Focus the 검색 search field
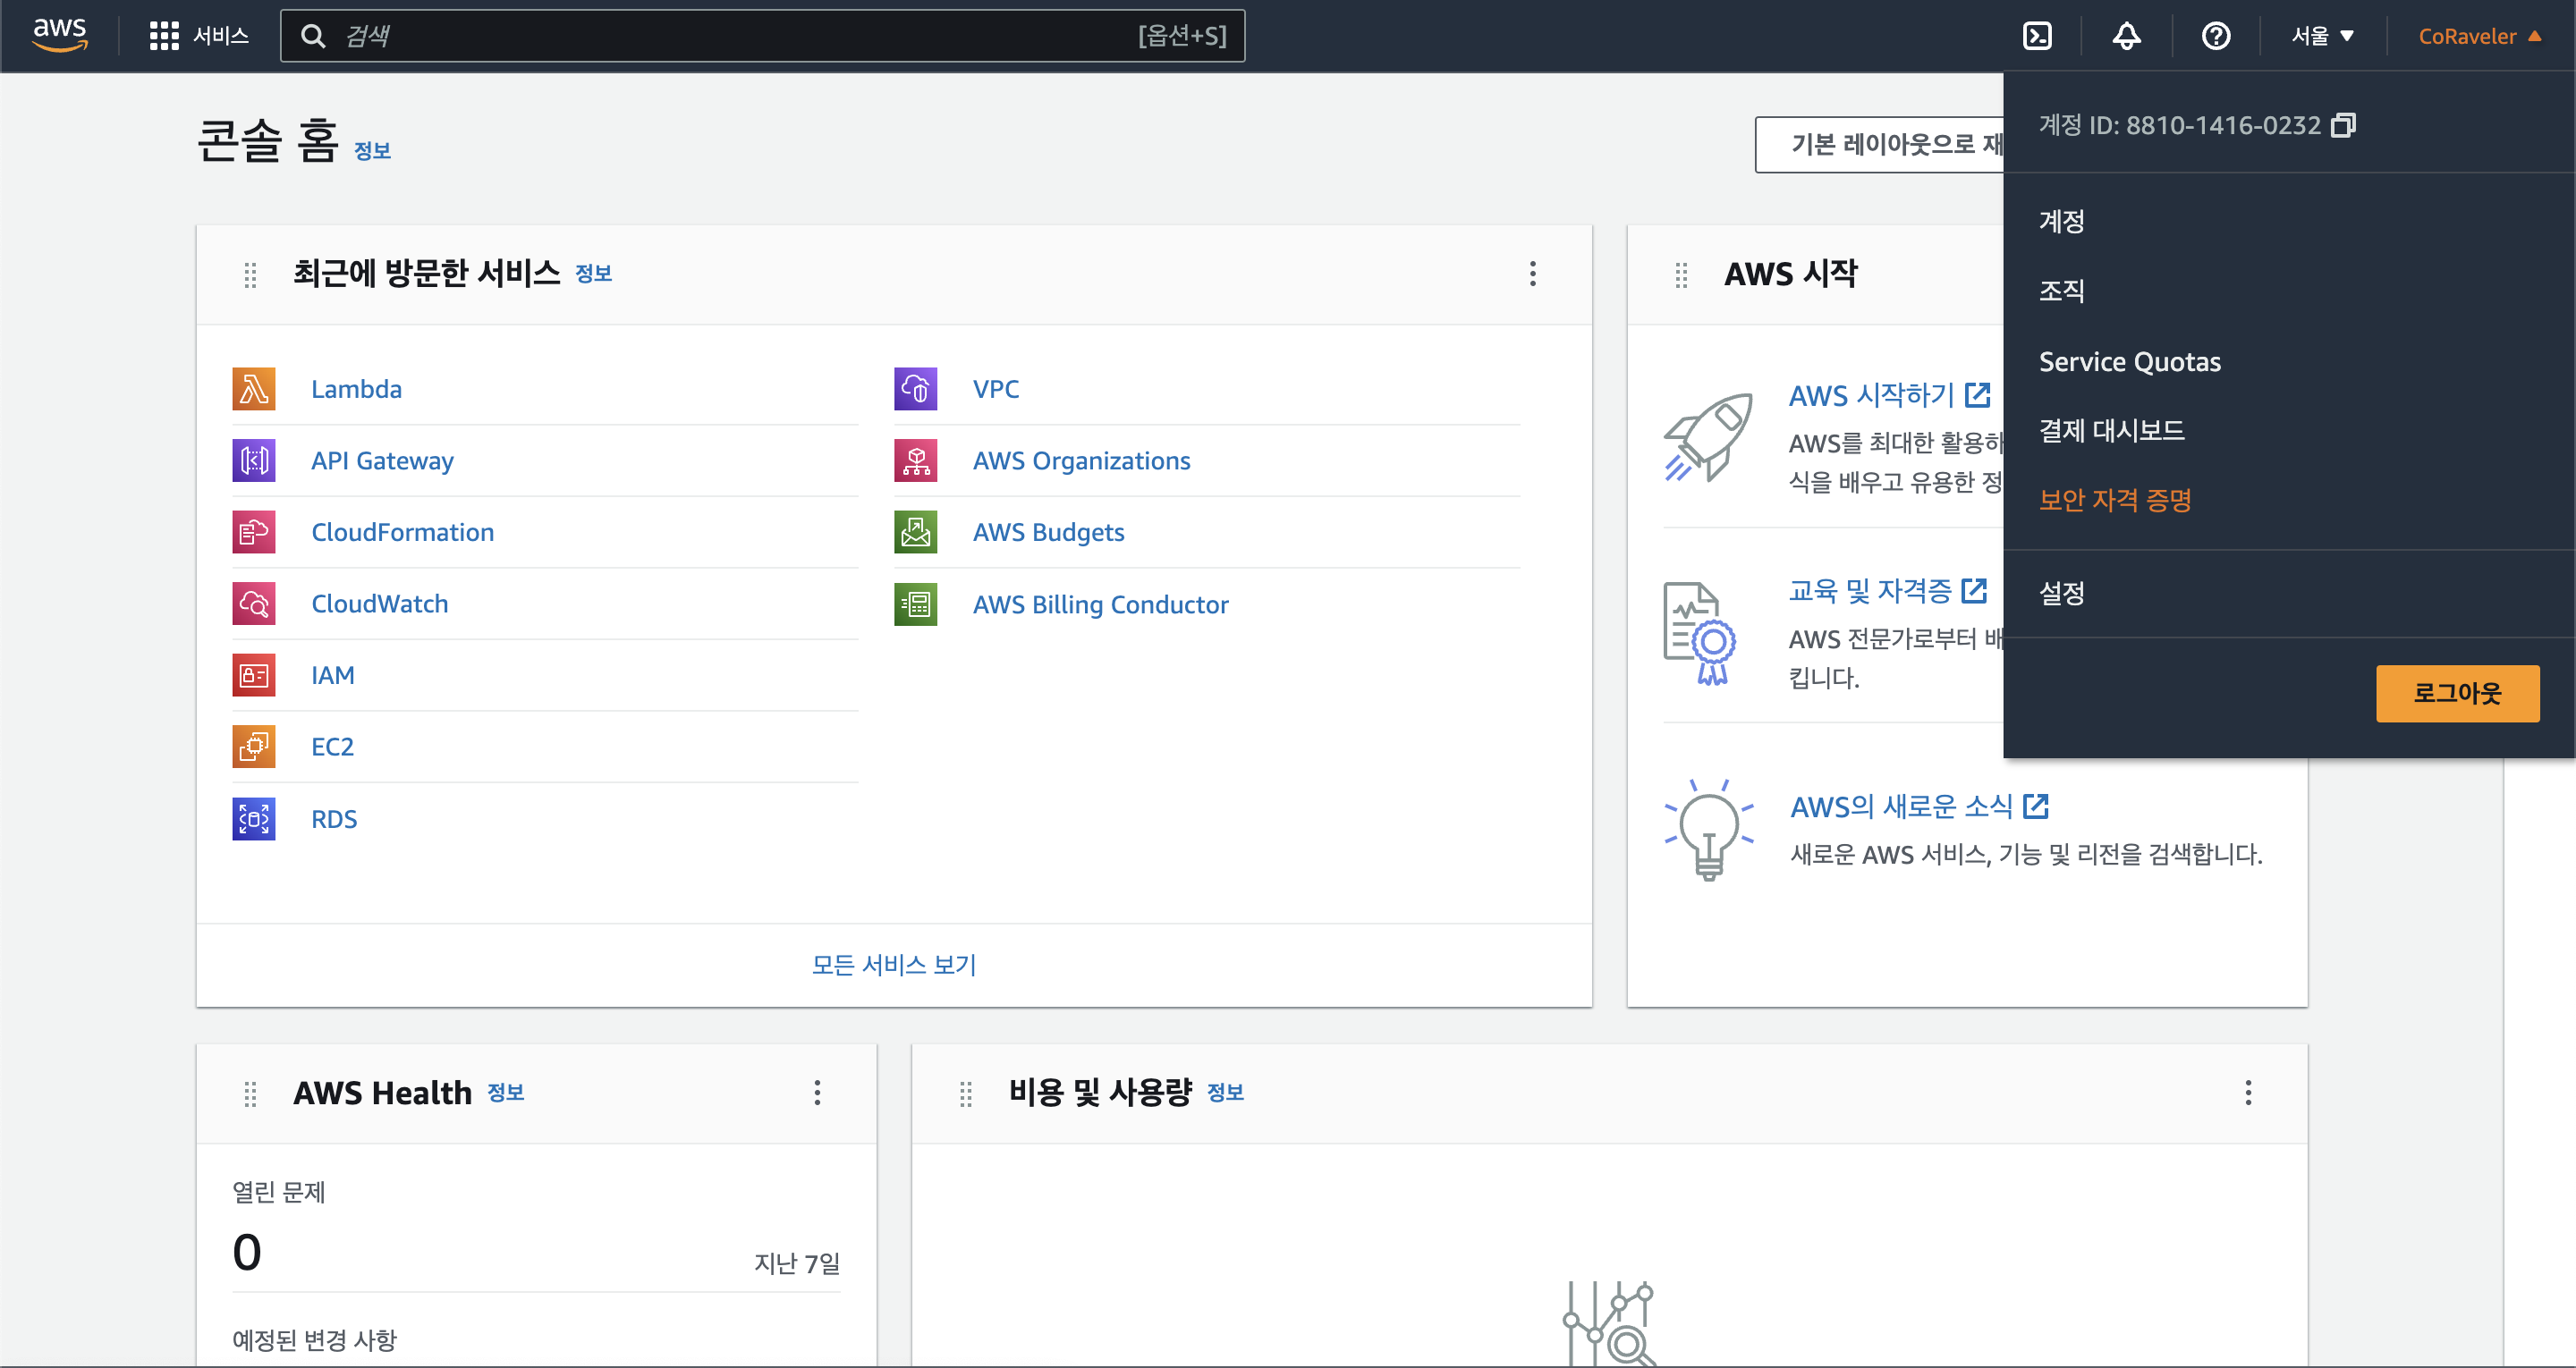 pyautogui.click(x=762, y=36)
